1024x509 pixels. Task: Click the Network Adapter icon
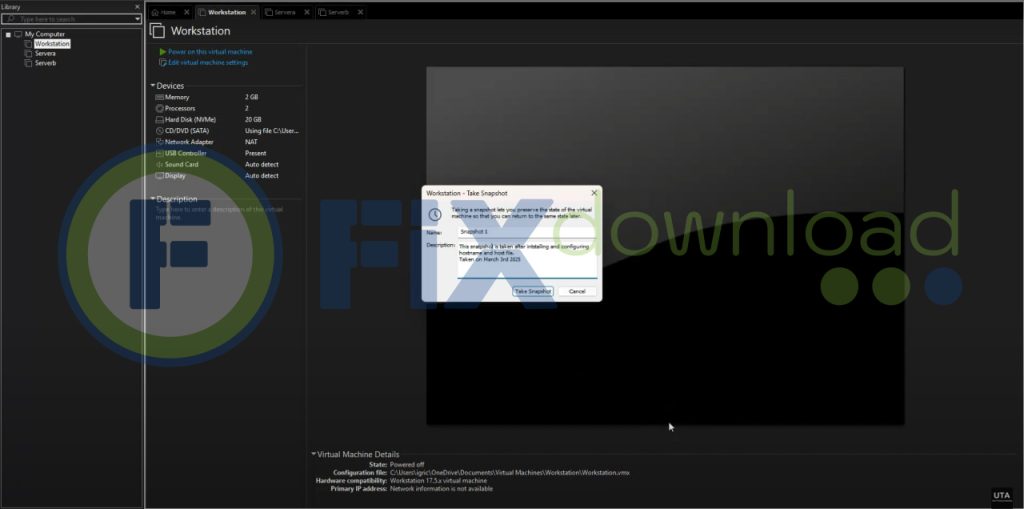click(159, 142)
